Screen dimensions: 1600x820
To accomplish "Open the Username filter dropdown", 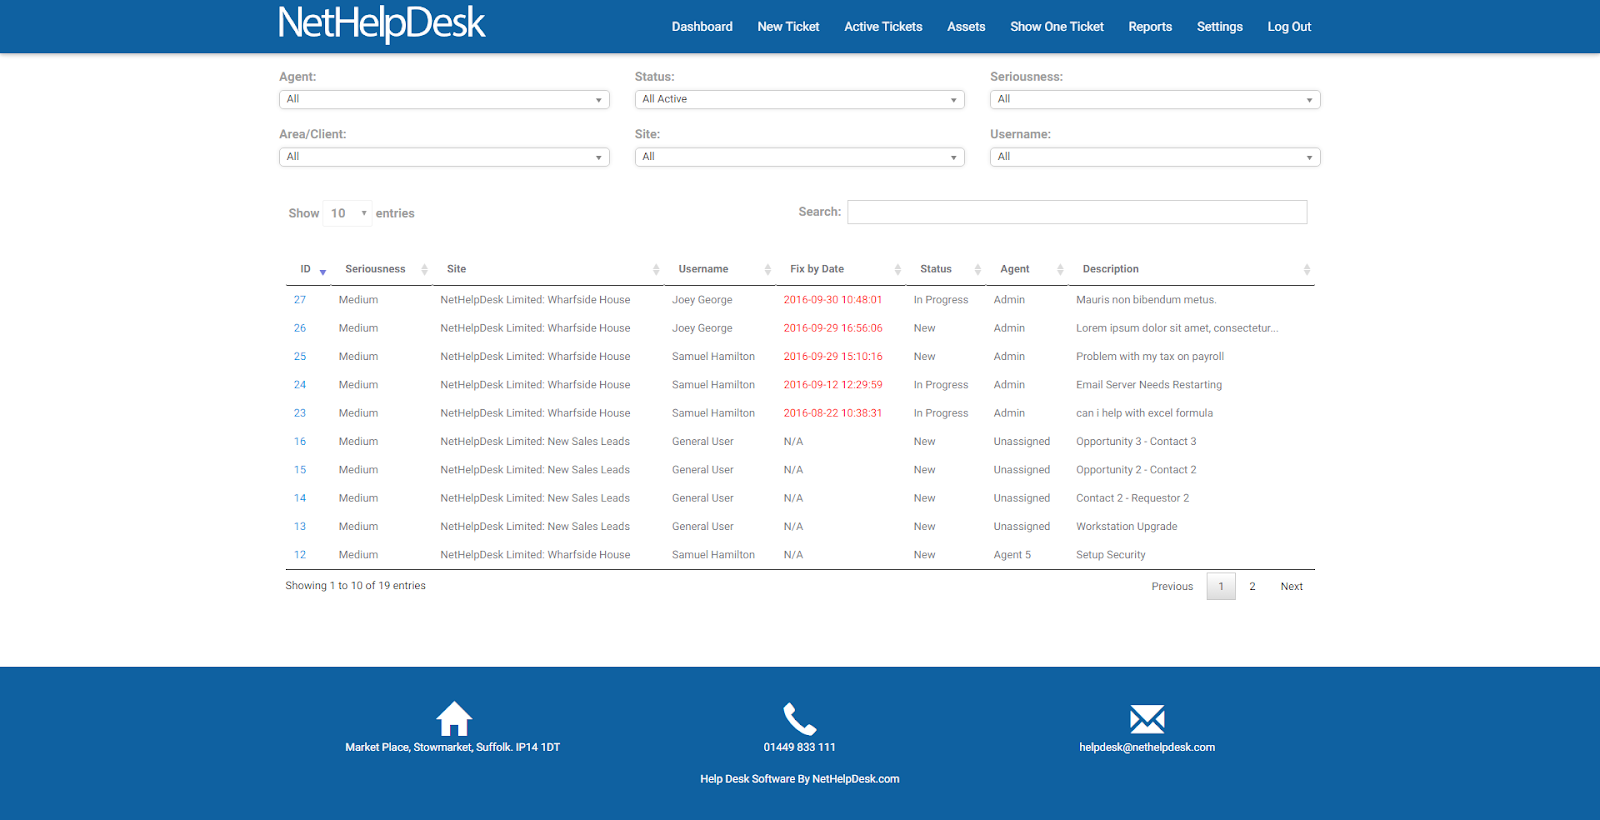I will 1155,157.
